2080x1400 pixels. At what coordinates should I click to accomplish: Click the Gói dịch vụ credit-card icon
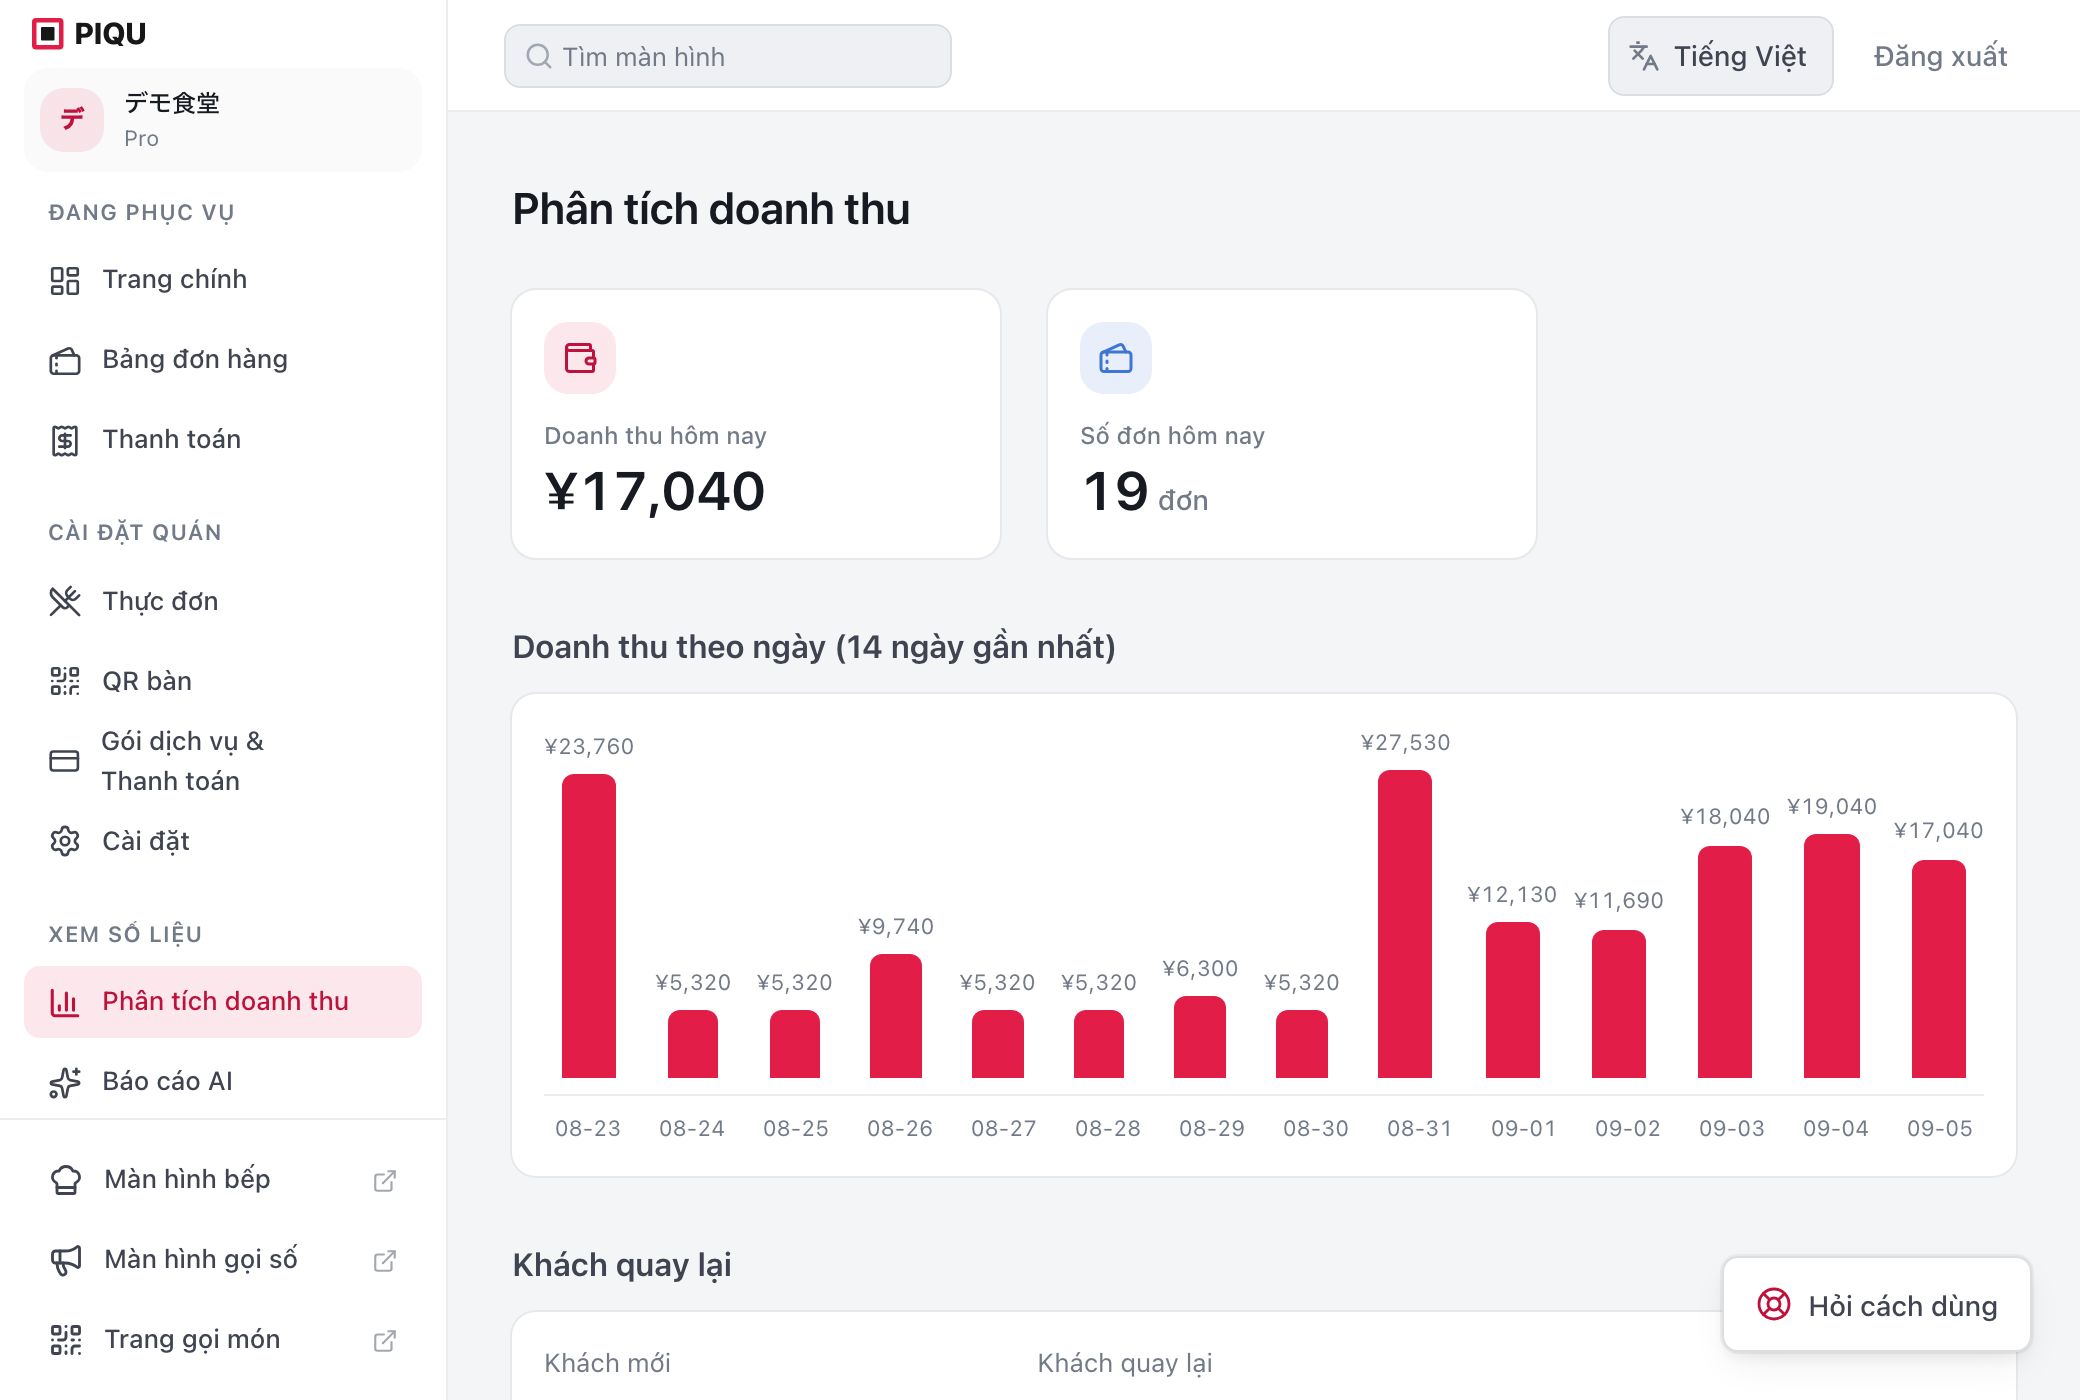(x=65, y=761)
